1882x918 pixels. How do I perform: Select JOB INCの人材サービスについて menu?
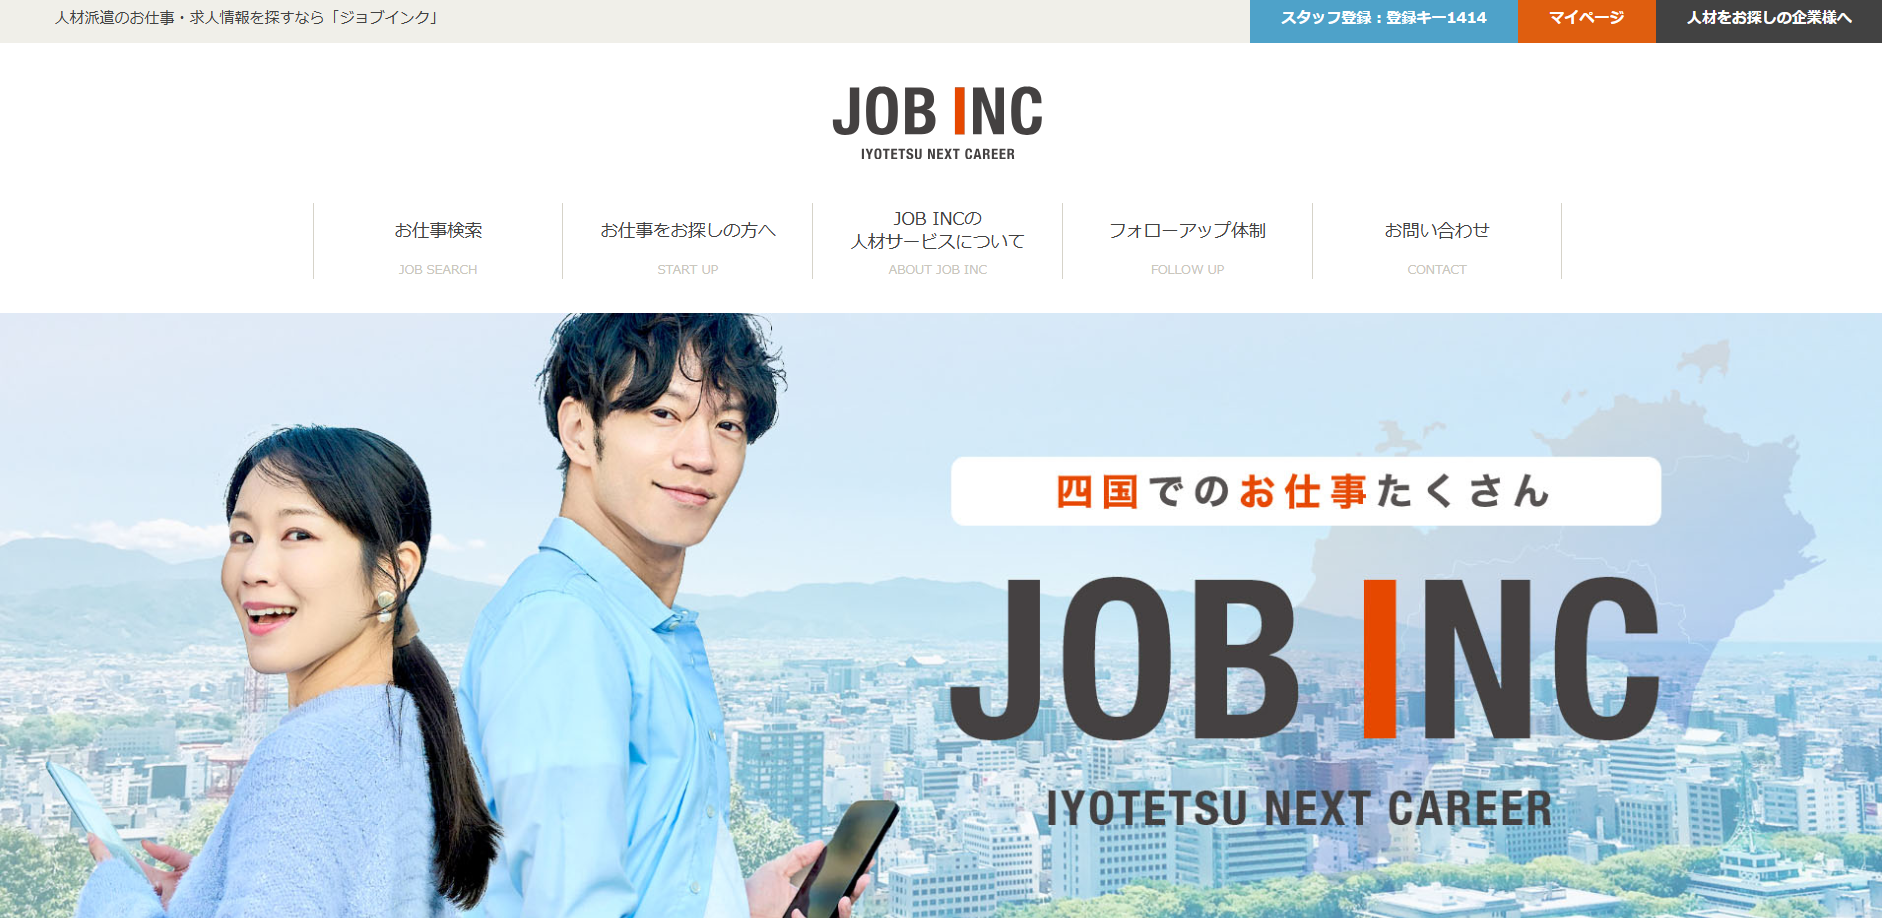(938, 241)
